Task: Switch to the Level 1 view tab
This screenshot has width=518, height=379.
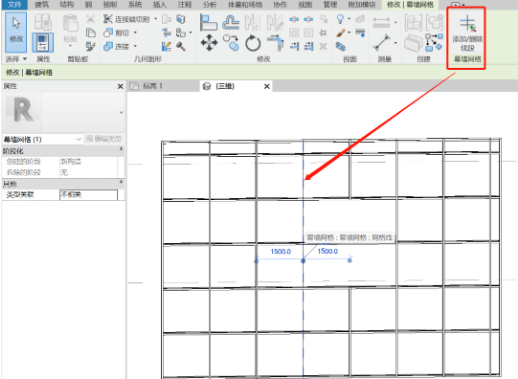Action: pos(152,86)
